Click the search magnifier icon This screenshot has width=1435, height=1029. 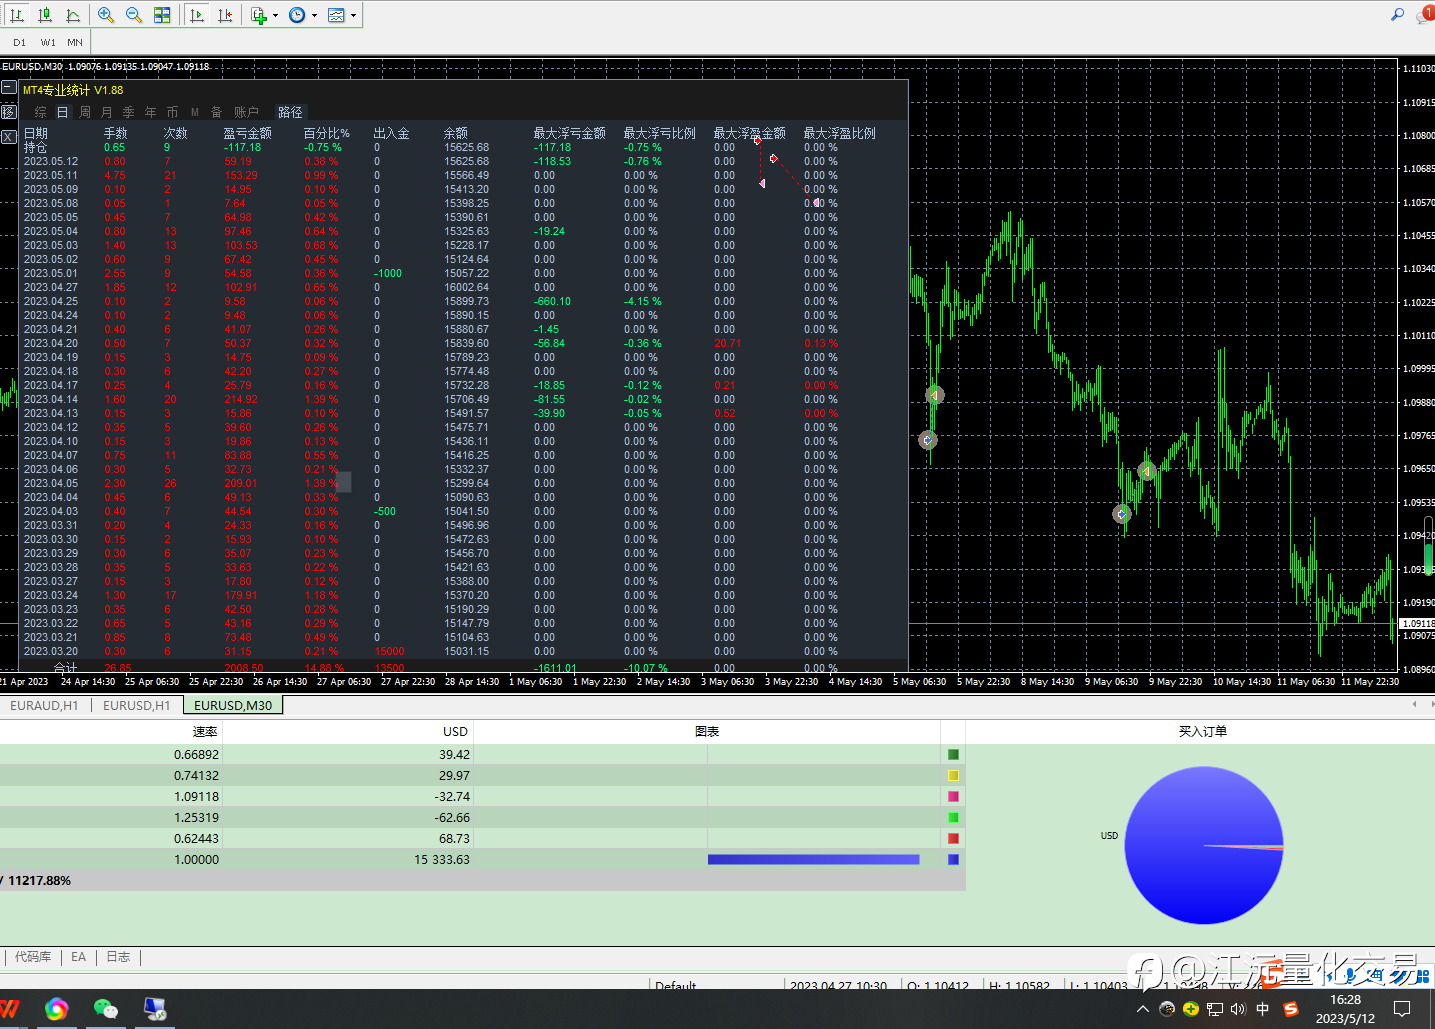pyautogui.click(x=1398, y=14)
